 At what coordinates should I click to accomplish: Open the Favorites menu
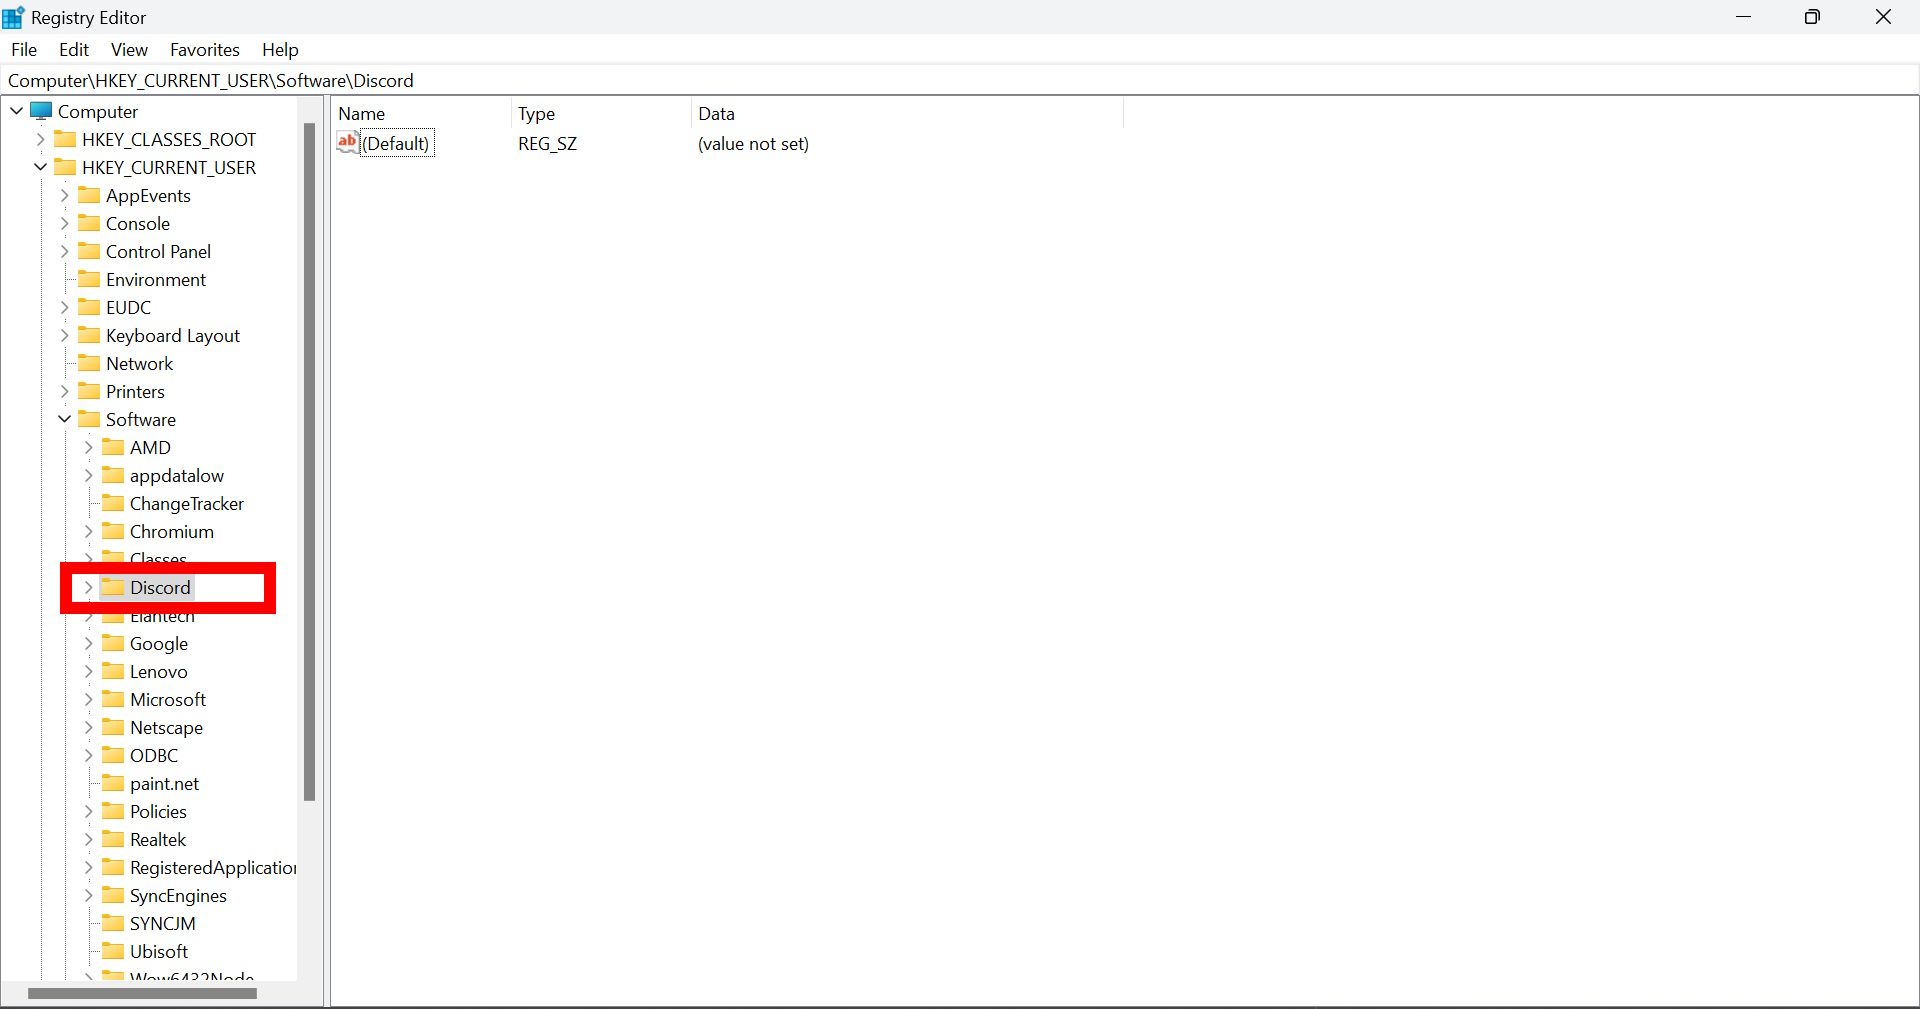204,49
